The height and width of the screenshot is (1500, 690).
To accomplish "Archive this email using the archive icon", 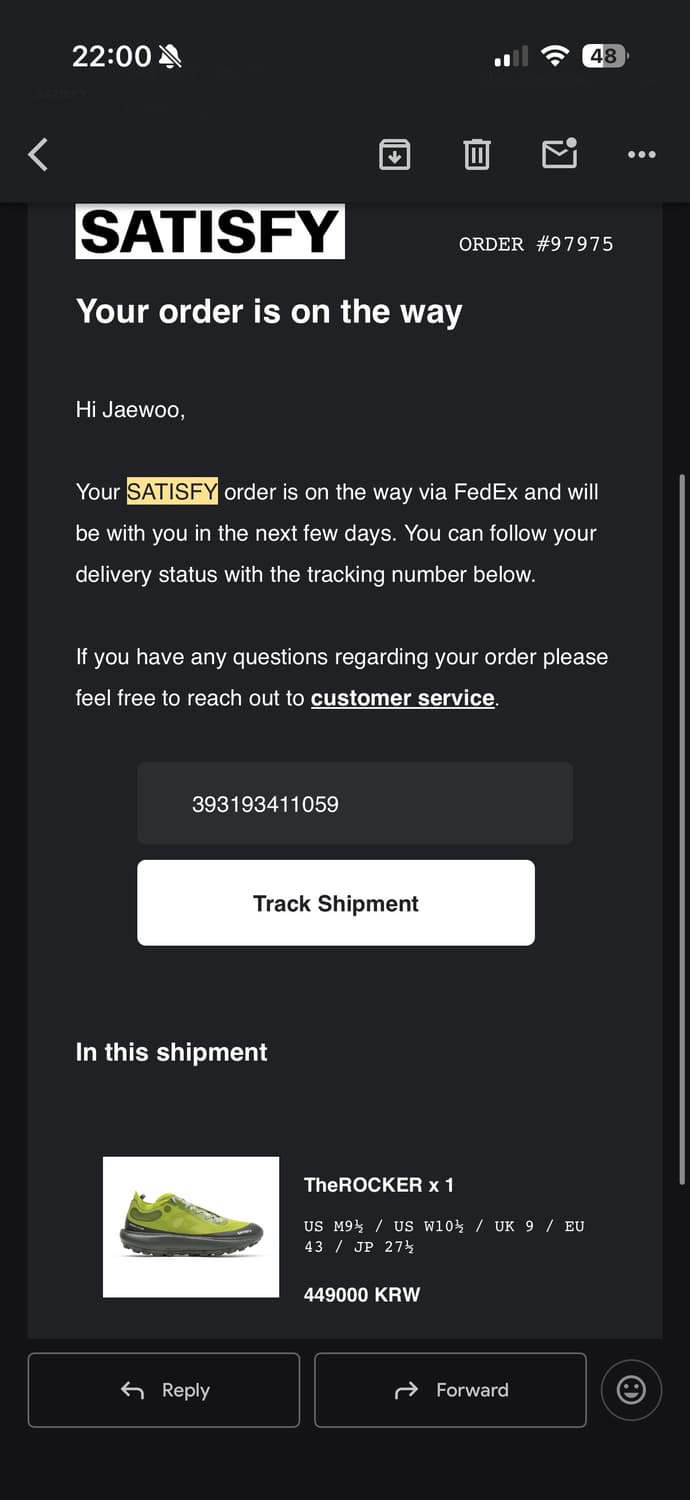I will point(394,154).
